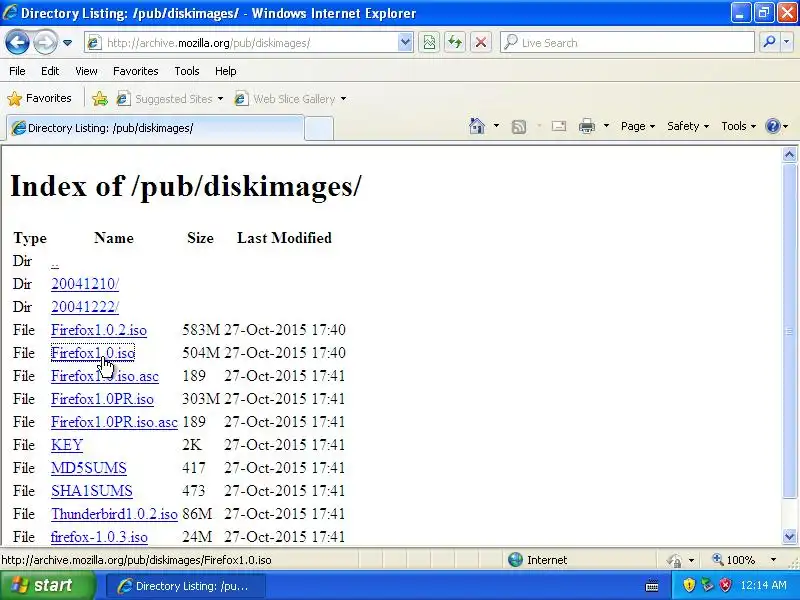Image resolution: width=800 pixels, height=600 pixels.
Task: Open the 20041210/ directory link
Action: point(85,284)
